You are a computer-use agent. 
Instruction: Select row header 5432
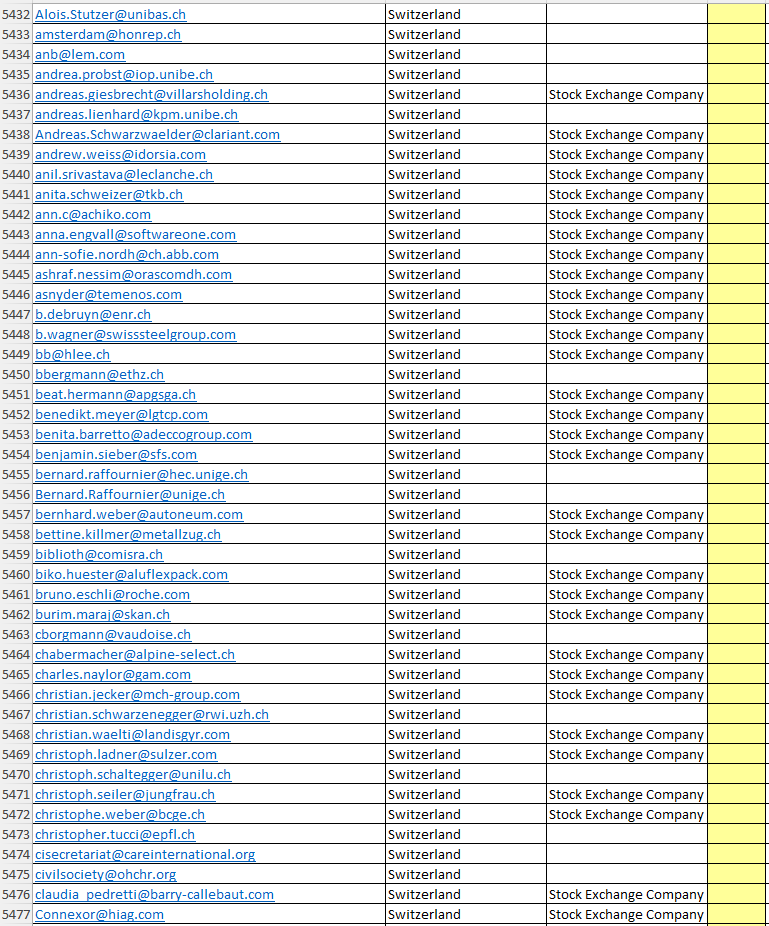point(16,14)
